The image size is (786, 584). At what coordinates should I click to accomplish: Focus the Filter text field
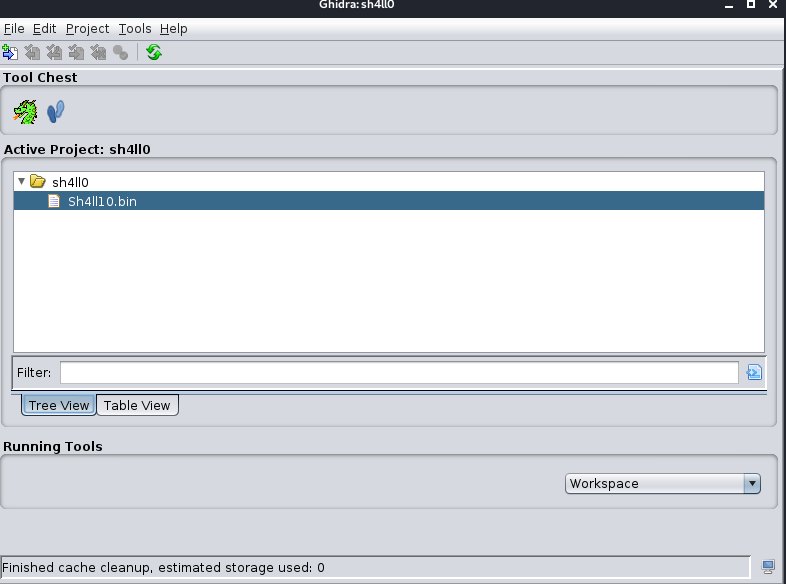(x=399, y=372)
